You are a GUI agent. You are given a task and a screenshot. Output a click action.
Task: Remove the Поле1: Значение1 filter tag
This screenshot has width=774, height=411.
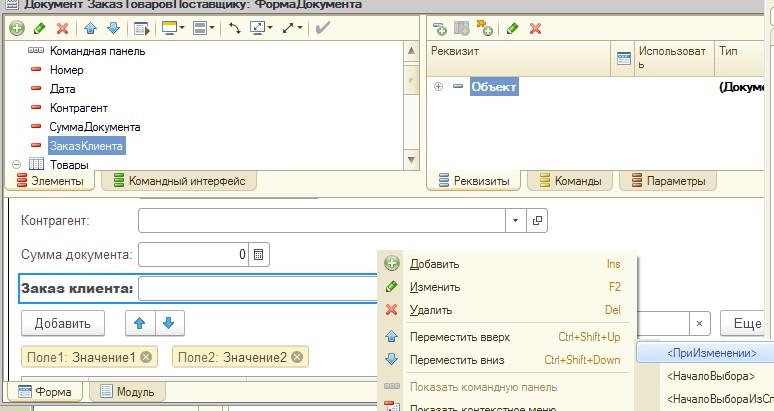(147, 357)
